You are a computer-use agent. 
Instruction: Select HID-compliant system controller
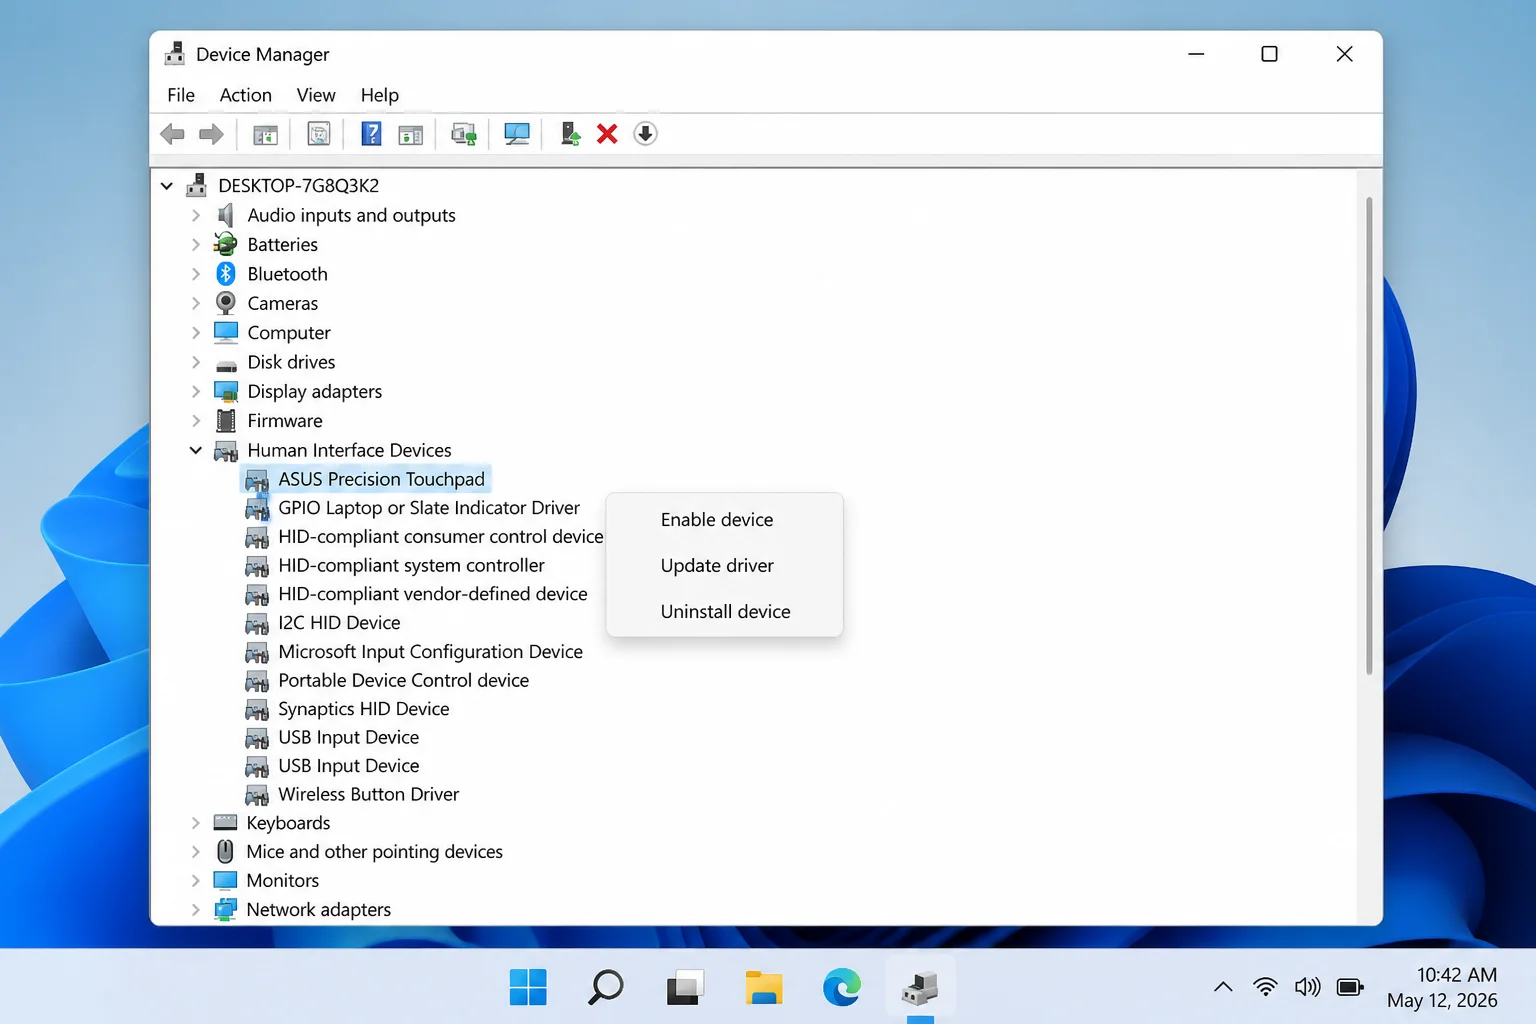click(x=411, y=565)
